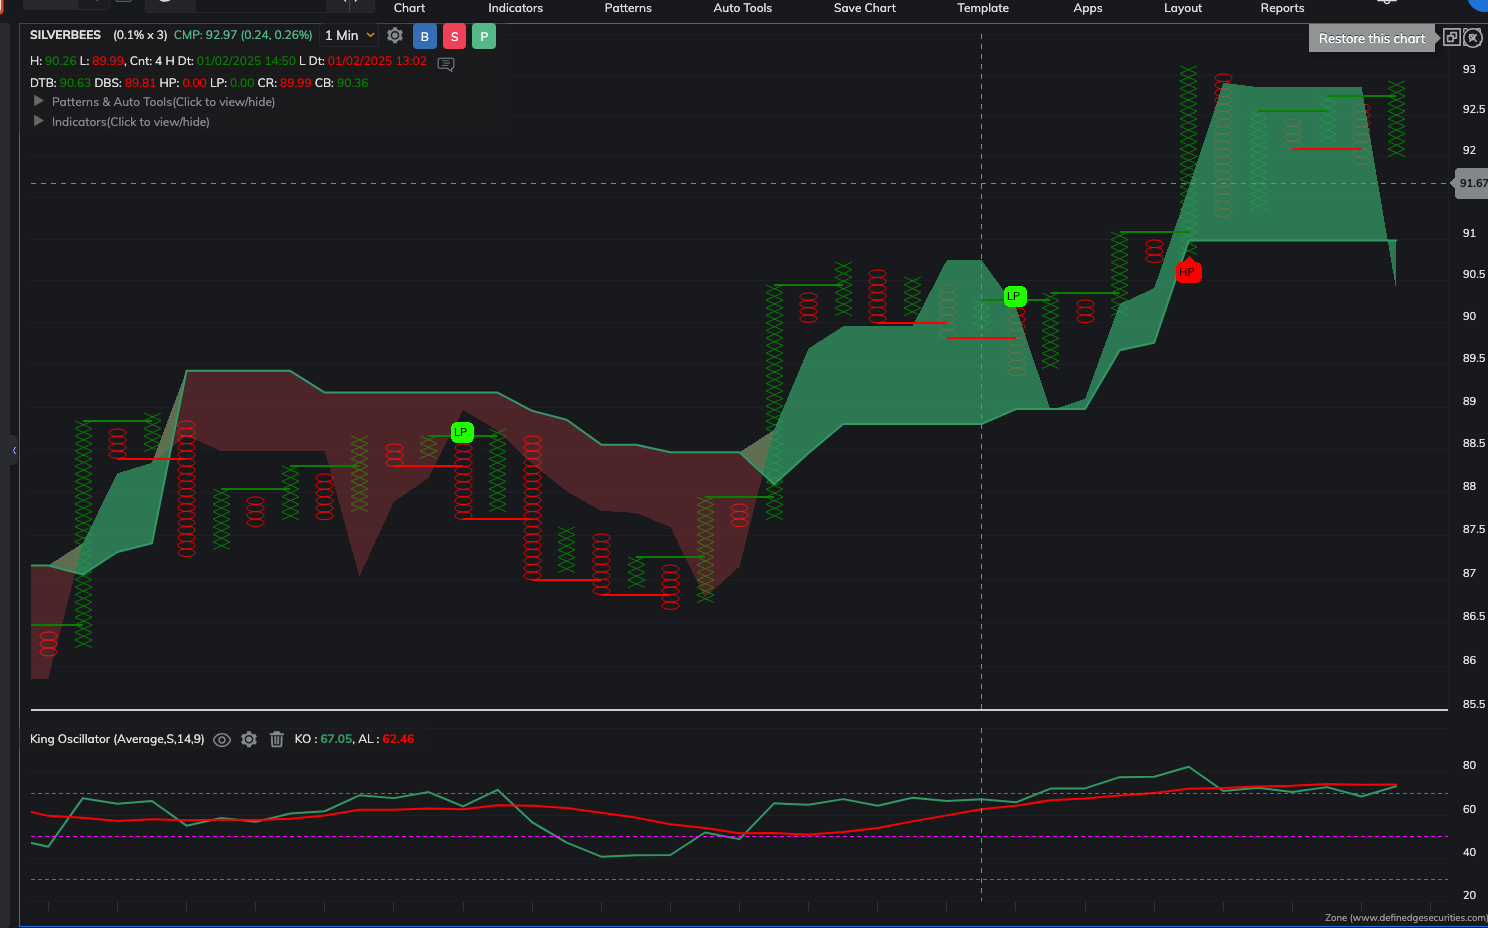This screenshot has height=928, width=1488.
Task: Click the red HP marker
Action: click(x=1187, y=271)
